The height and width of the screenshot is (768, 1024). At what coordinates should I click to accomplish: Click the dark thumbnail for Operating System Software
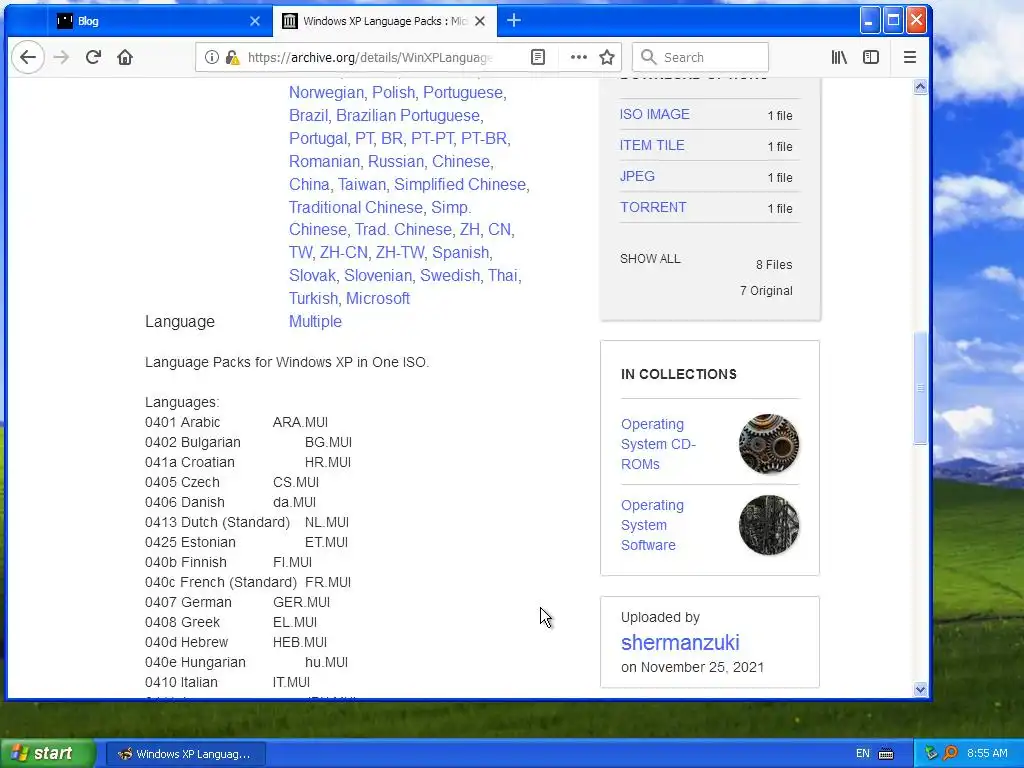point(769,525)
